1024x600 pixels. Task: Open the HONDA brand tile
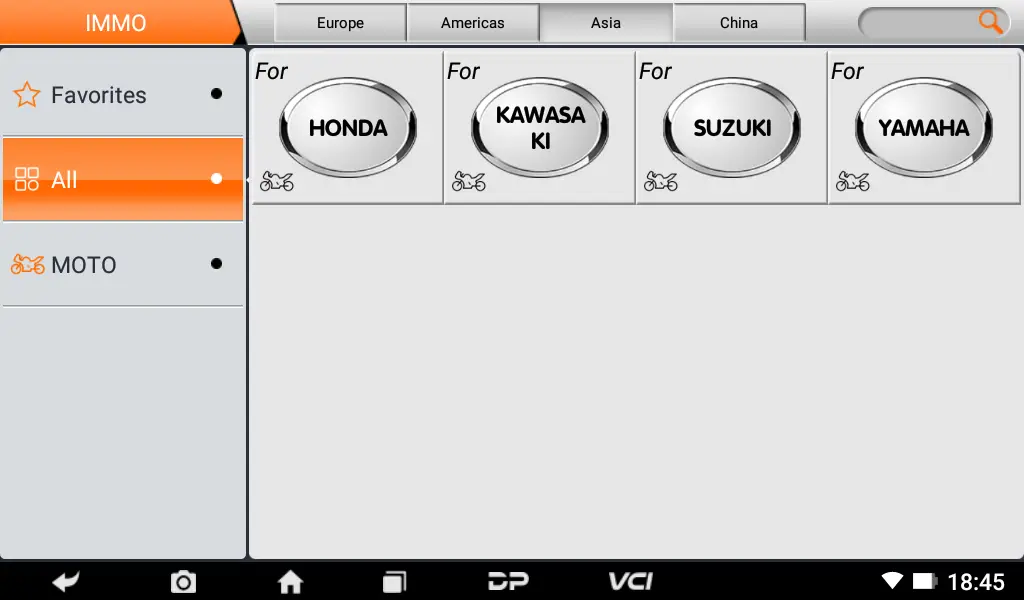click(347, 128)
